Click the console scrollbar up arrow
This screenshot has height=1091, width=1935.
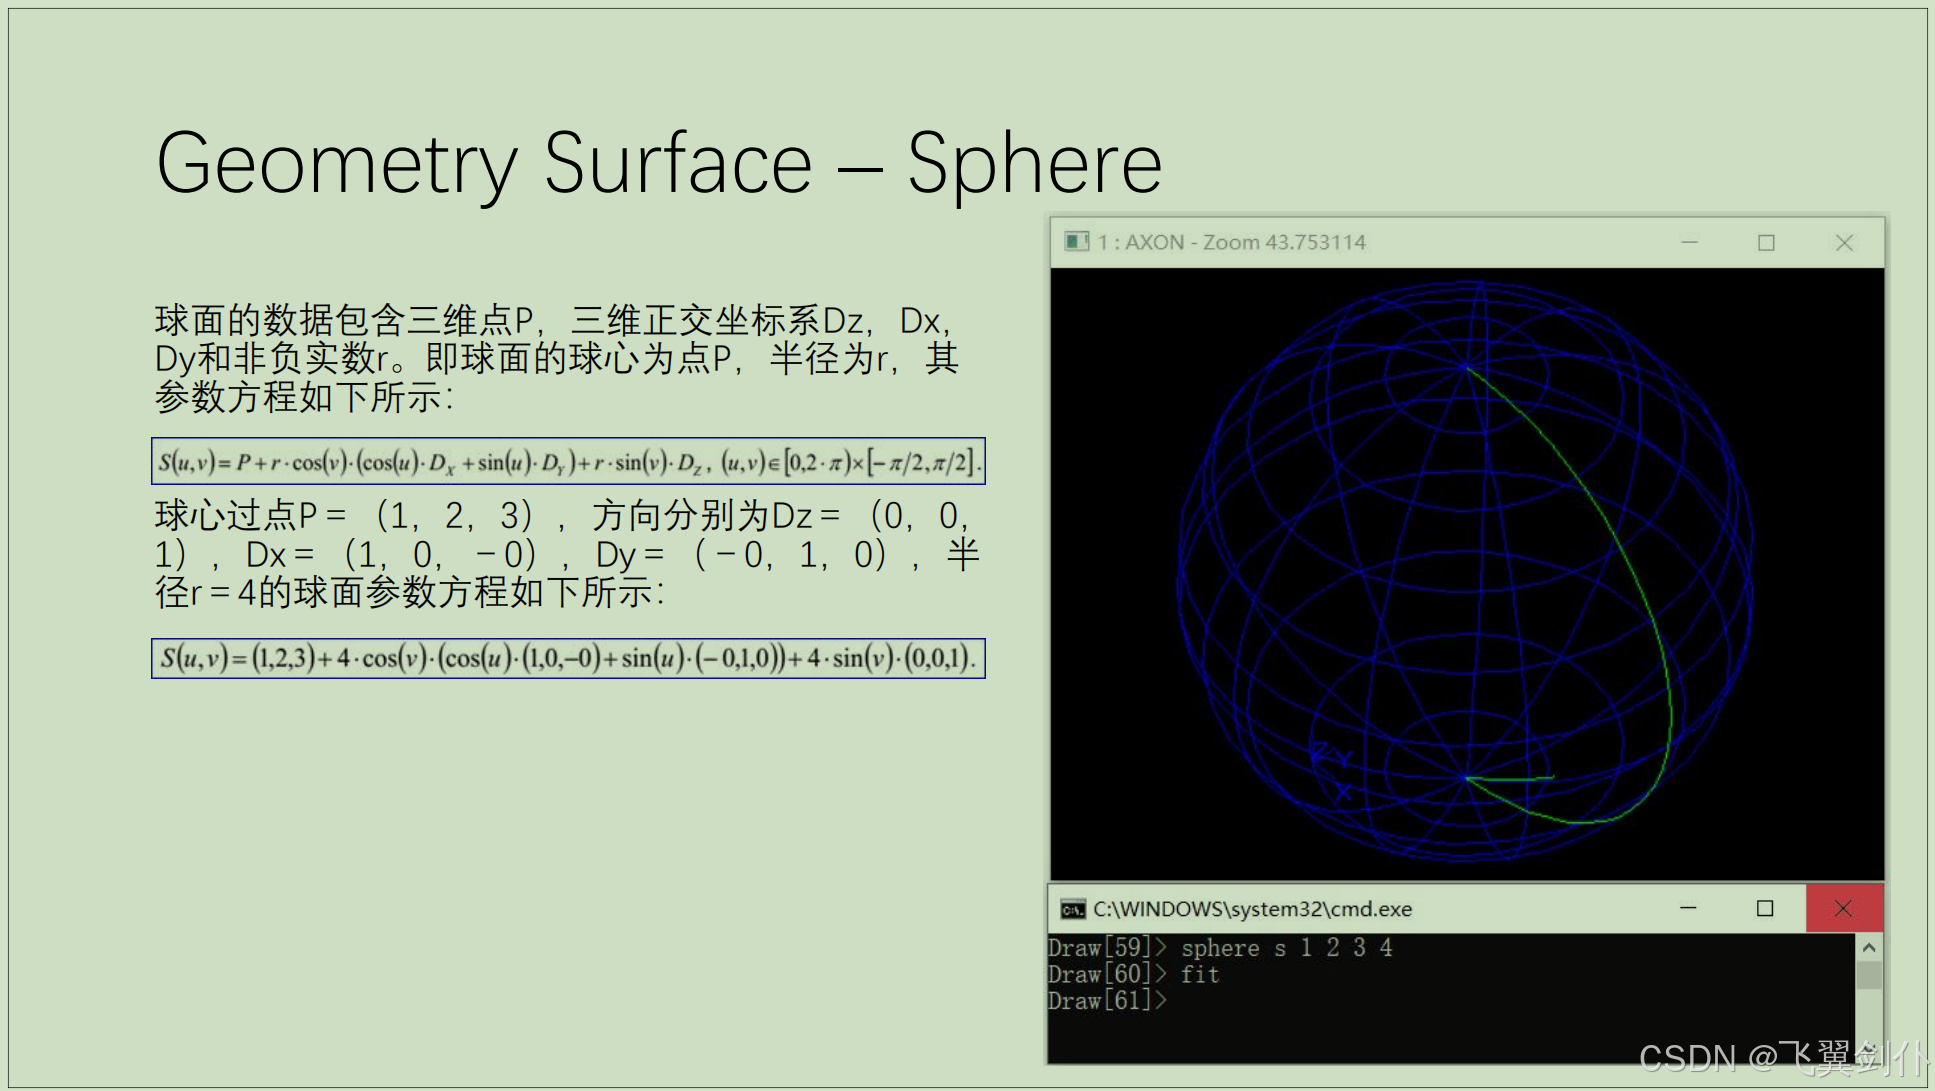pyautogui.click(x=1868, y=947)
